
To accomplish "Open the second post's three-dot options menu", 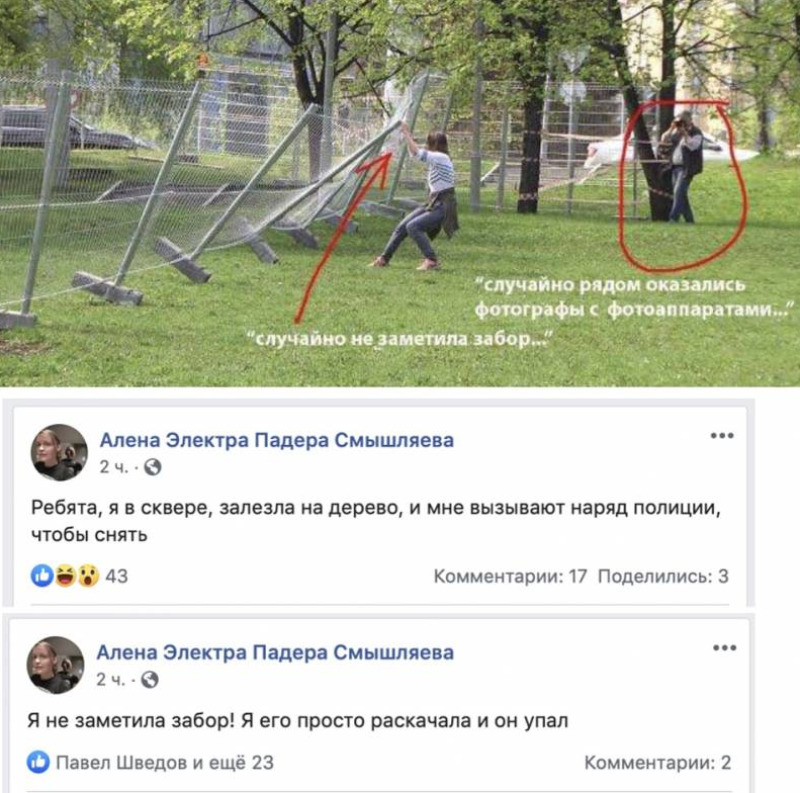I will tap(724, 648).
